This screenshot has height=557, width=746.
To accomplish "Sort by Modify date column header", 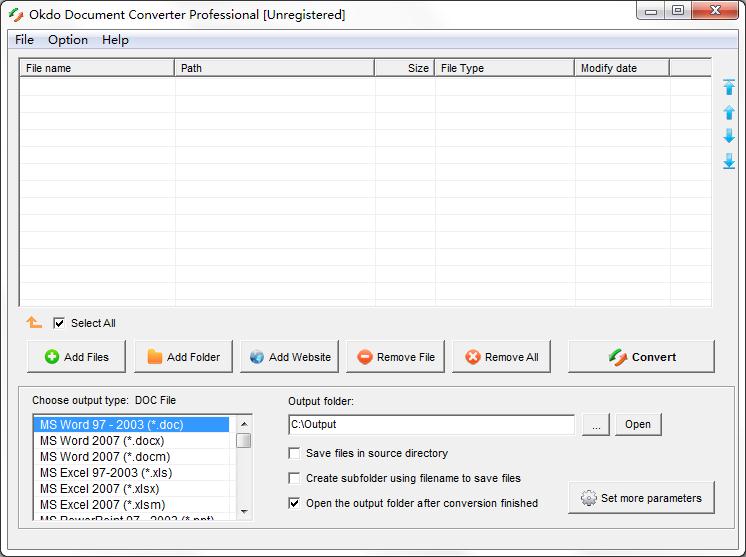I will 622,68.
